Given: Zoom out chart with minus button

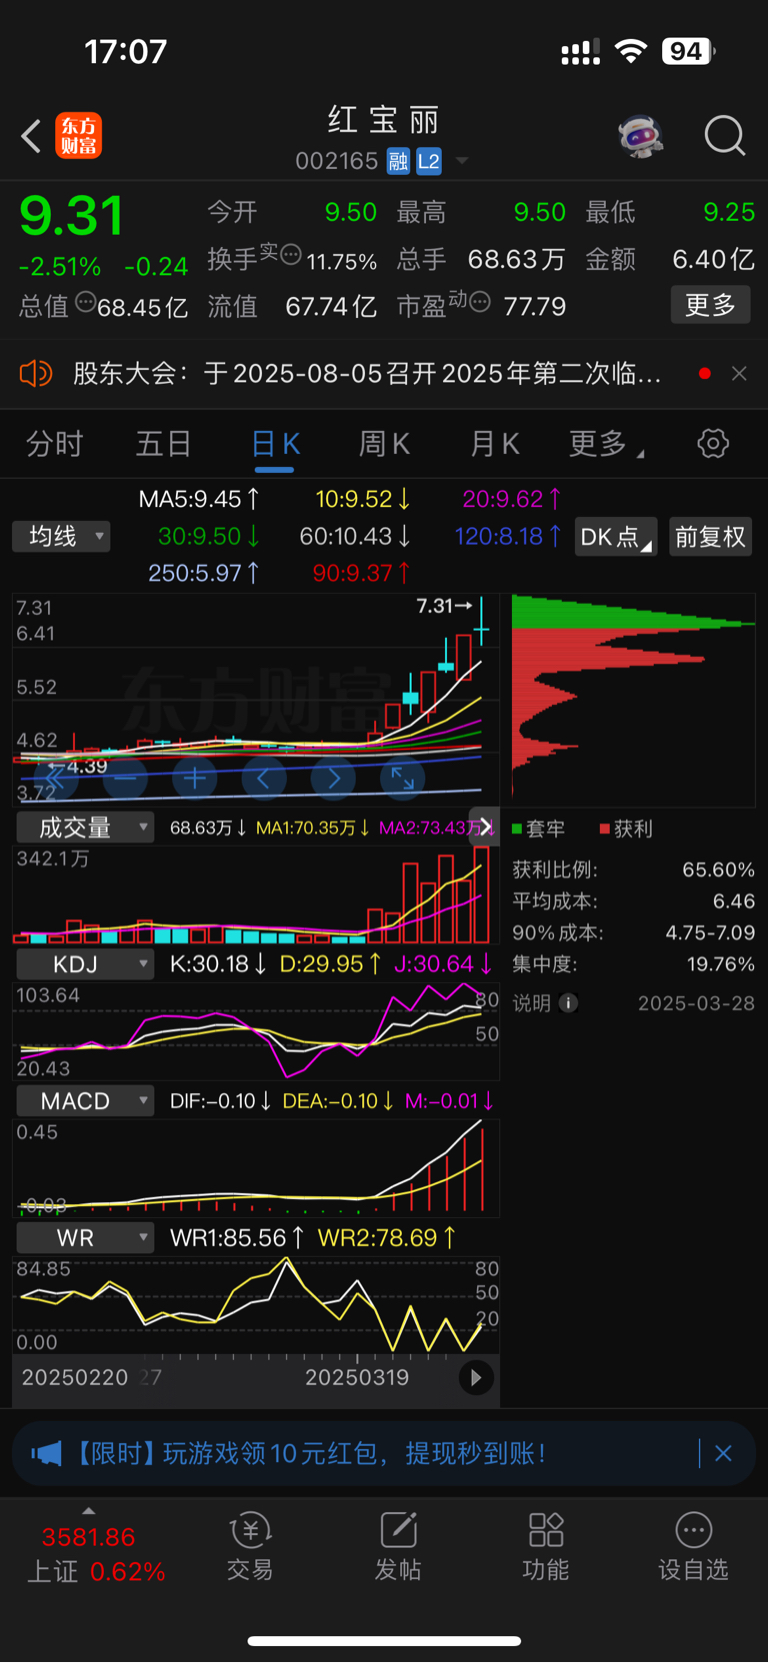Looking at the screenshot, I should (126, 778).
